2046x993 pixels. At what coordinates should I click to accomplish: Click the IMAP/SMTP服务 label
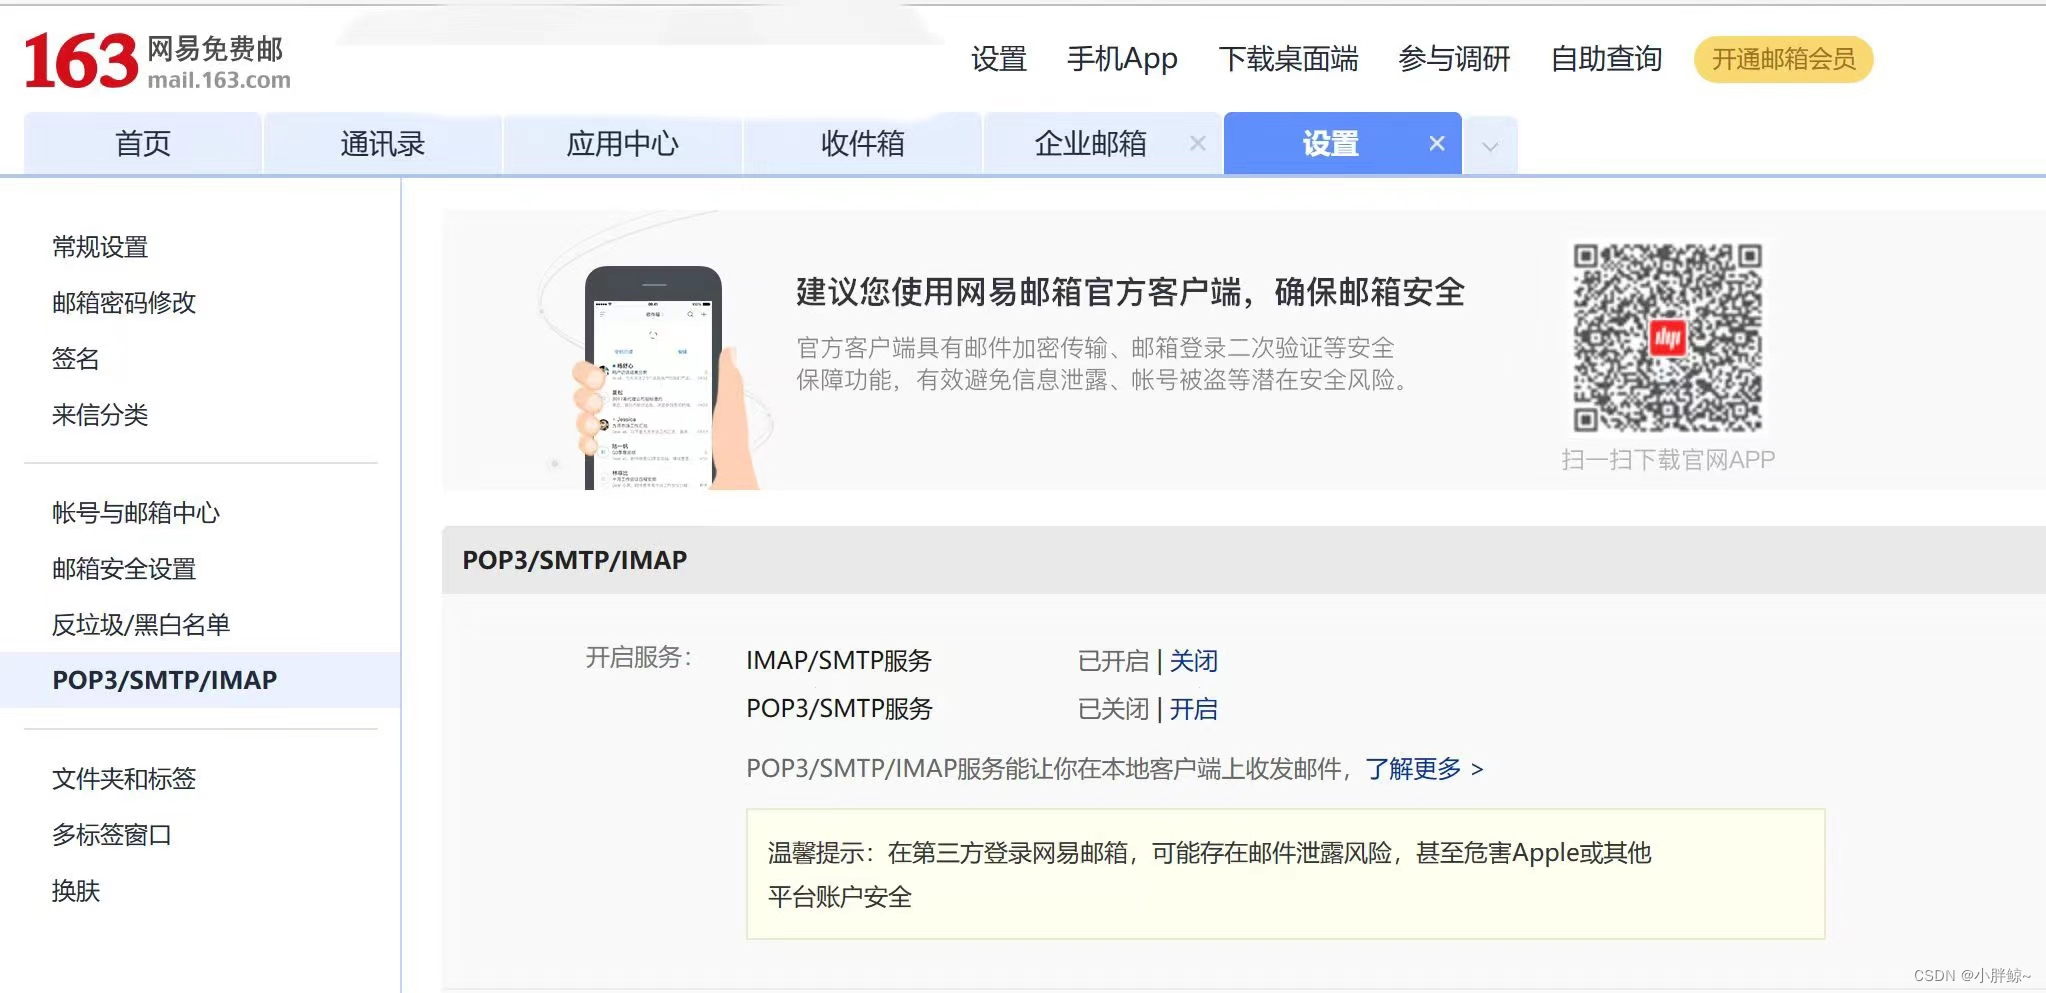point(839,661)
